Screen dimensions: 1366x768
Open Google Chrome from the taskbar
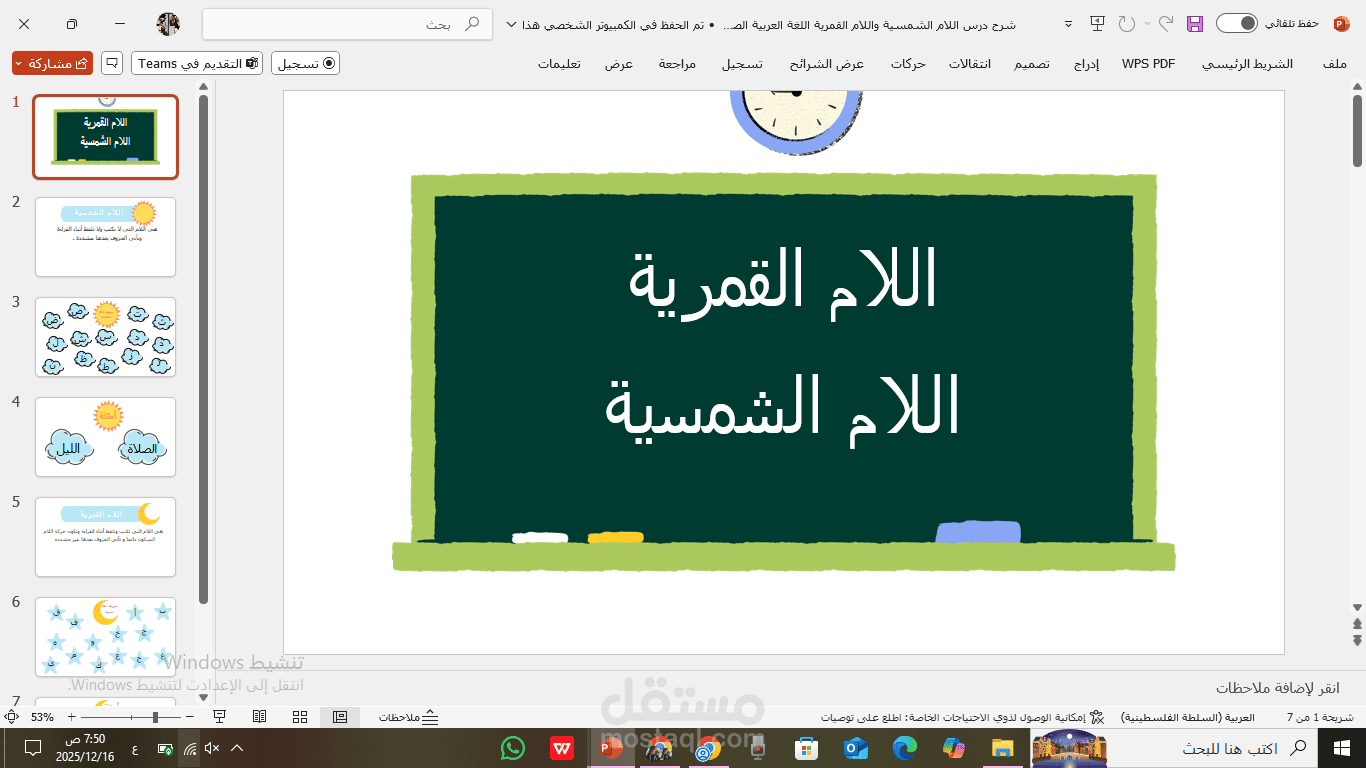(708, 748)
